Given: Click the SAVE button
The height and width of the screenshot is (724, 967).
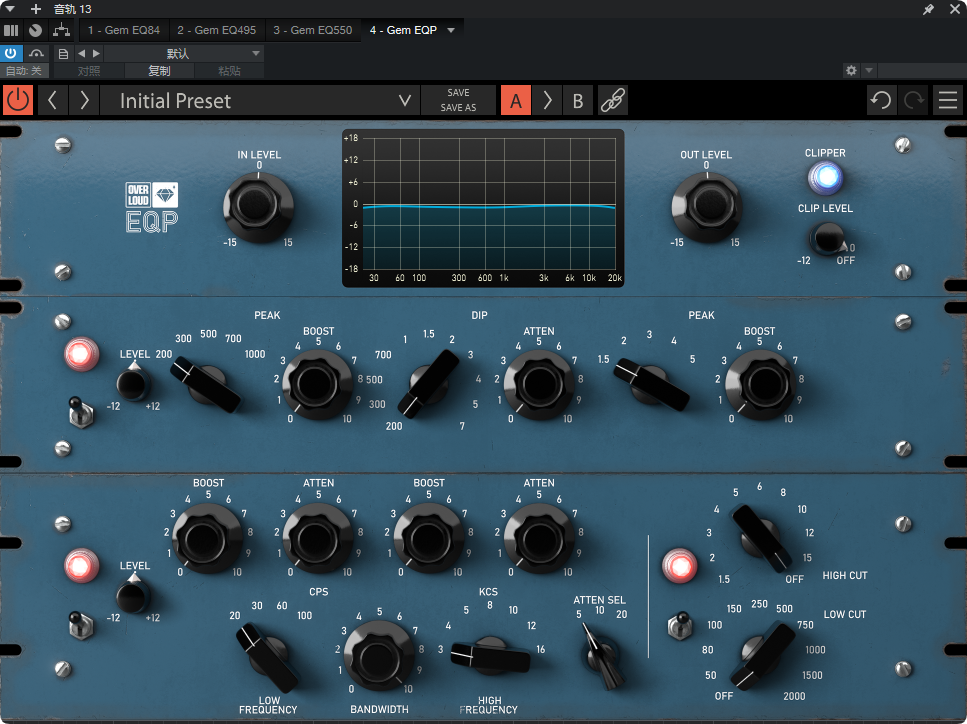Looking at the screenshot, I should [458, 93].
